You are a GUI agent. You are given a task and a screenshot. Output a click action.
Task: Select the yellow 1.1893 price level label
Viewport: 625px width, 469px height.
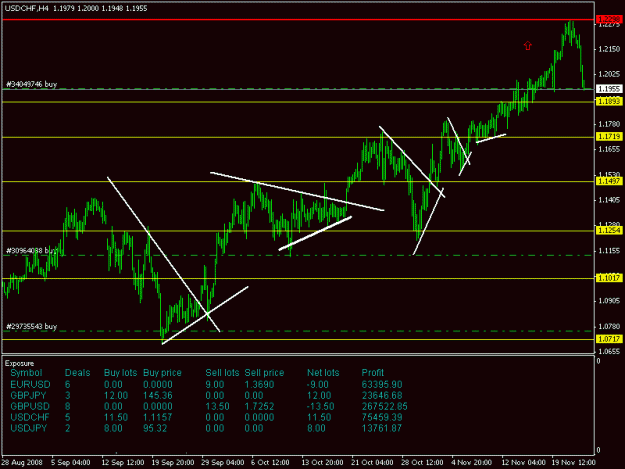609,102
